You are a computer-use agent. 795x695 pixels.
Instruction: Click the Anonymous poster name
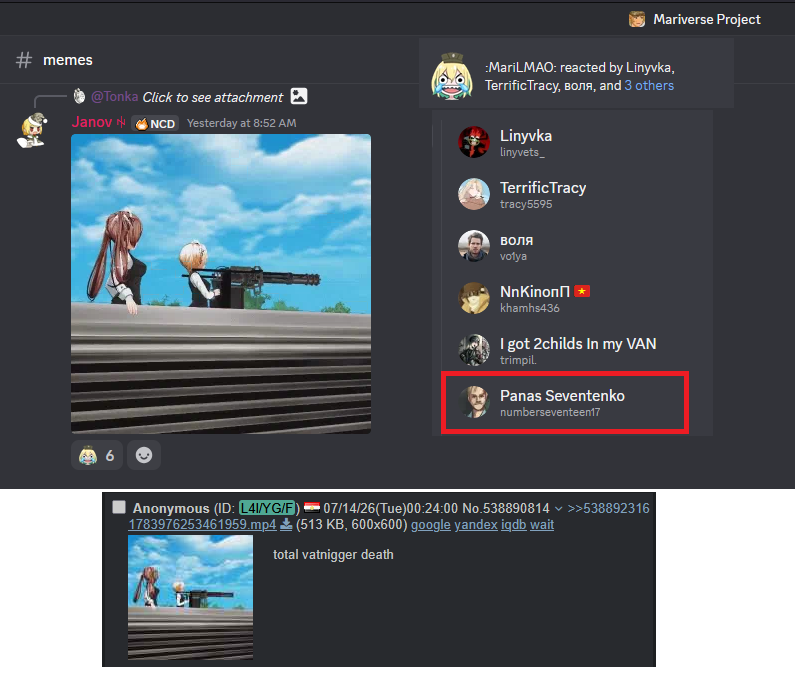coord(171,508)
